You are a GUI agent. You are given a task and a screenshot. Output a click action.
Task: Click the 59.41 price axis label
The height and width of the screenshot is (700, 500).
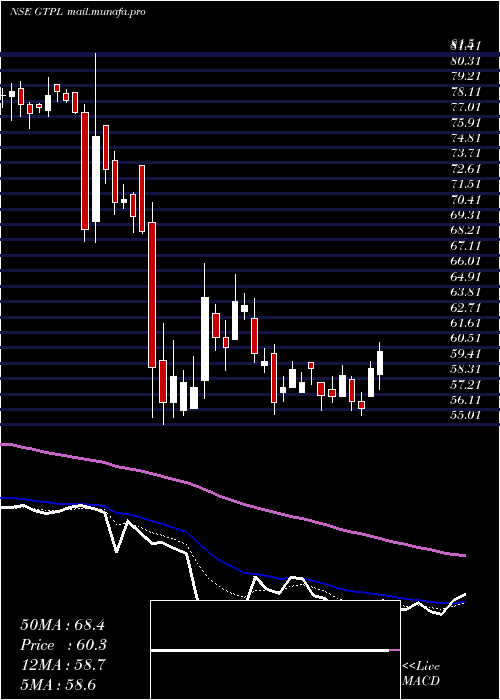point(466,354)
